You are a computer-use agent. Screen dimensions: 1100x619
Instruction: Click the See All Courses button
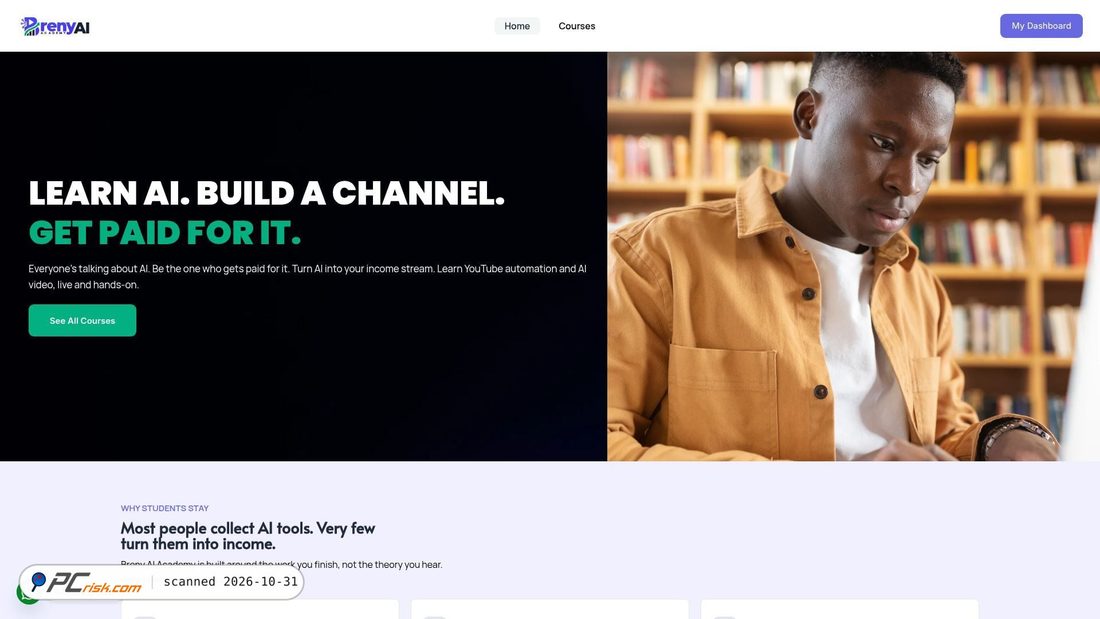82,320
